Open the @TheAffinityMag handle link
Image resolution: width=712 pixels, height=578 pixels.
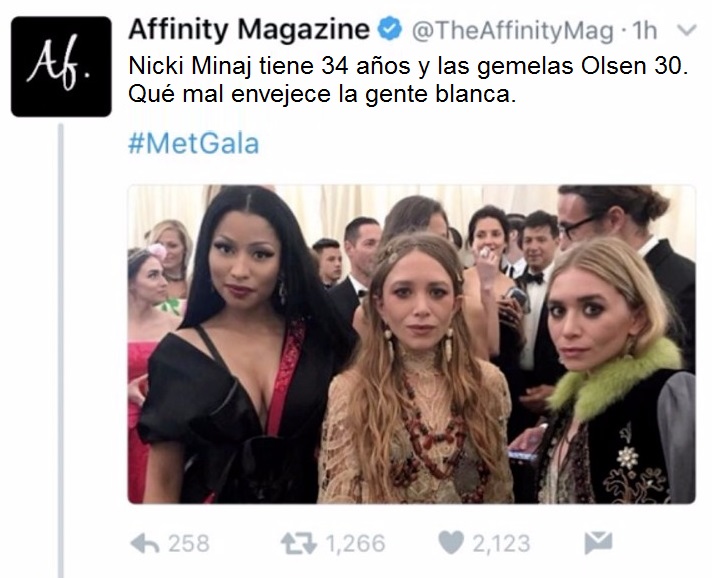(513, 31)
